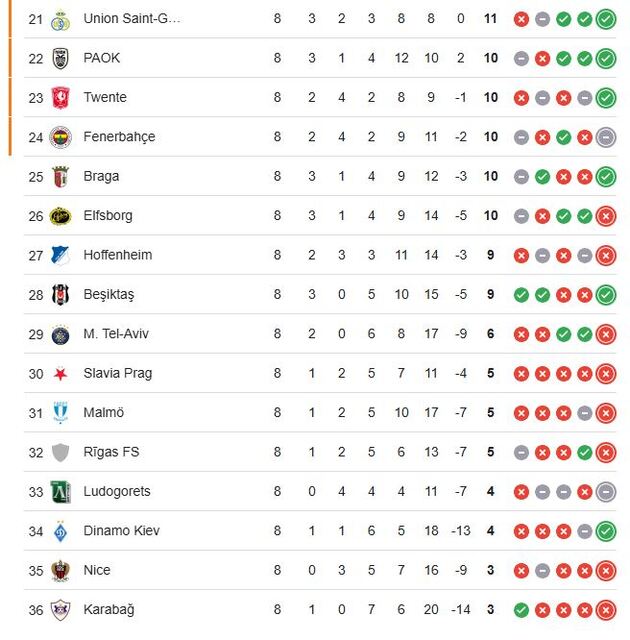The width and height of the screenshot is (630, 640).
Task: Select the Ludogorets team name
Action: click(x=116, y=491)
